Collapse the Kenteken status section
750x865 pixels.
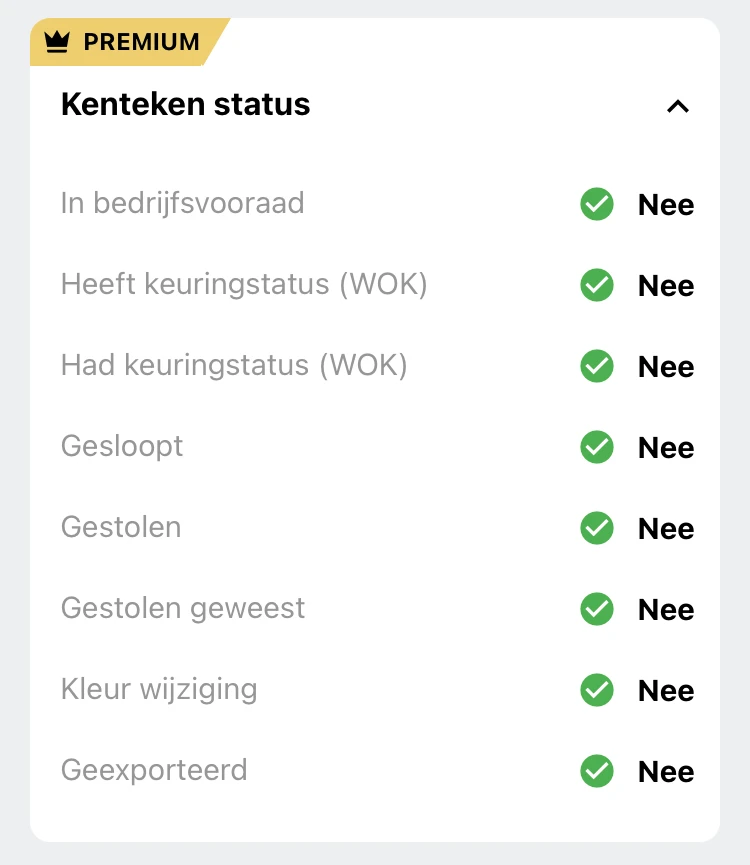pos(678,106)
